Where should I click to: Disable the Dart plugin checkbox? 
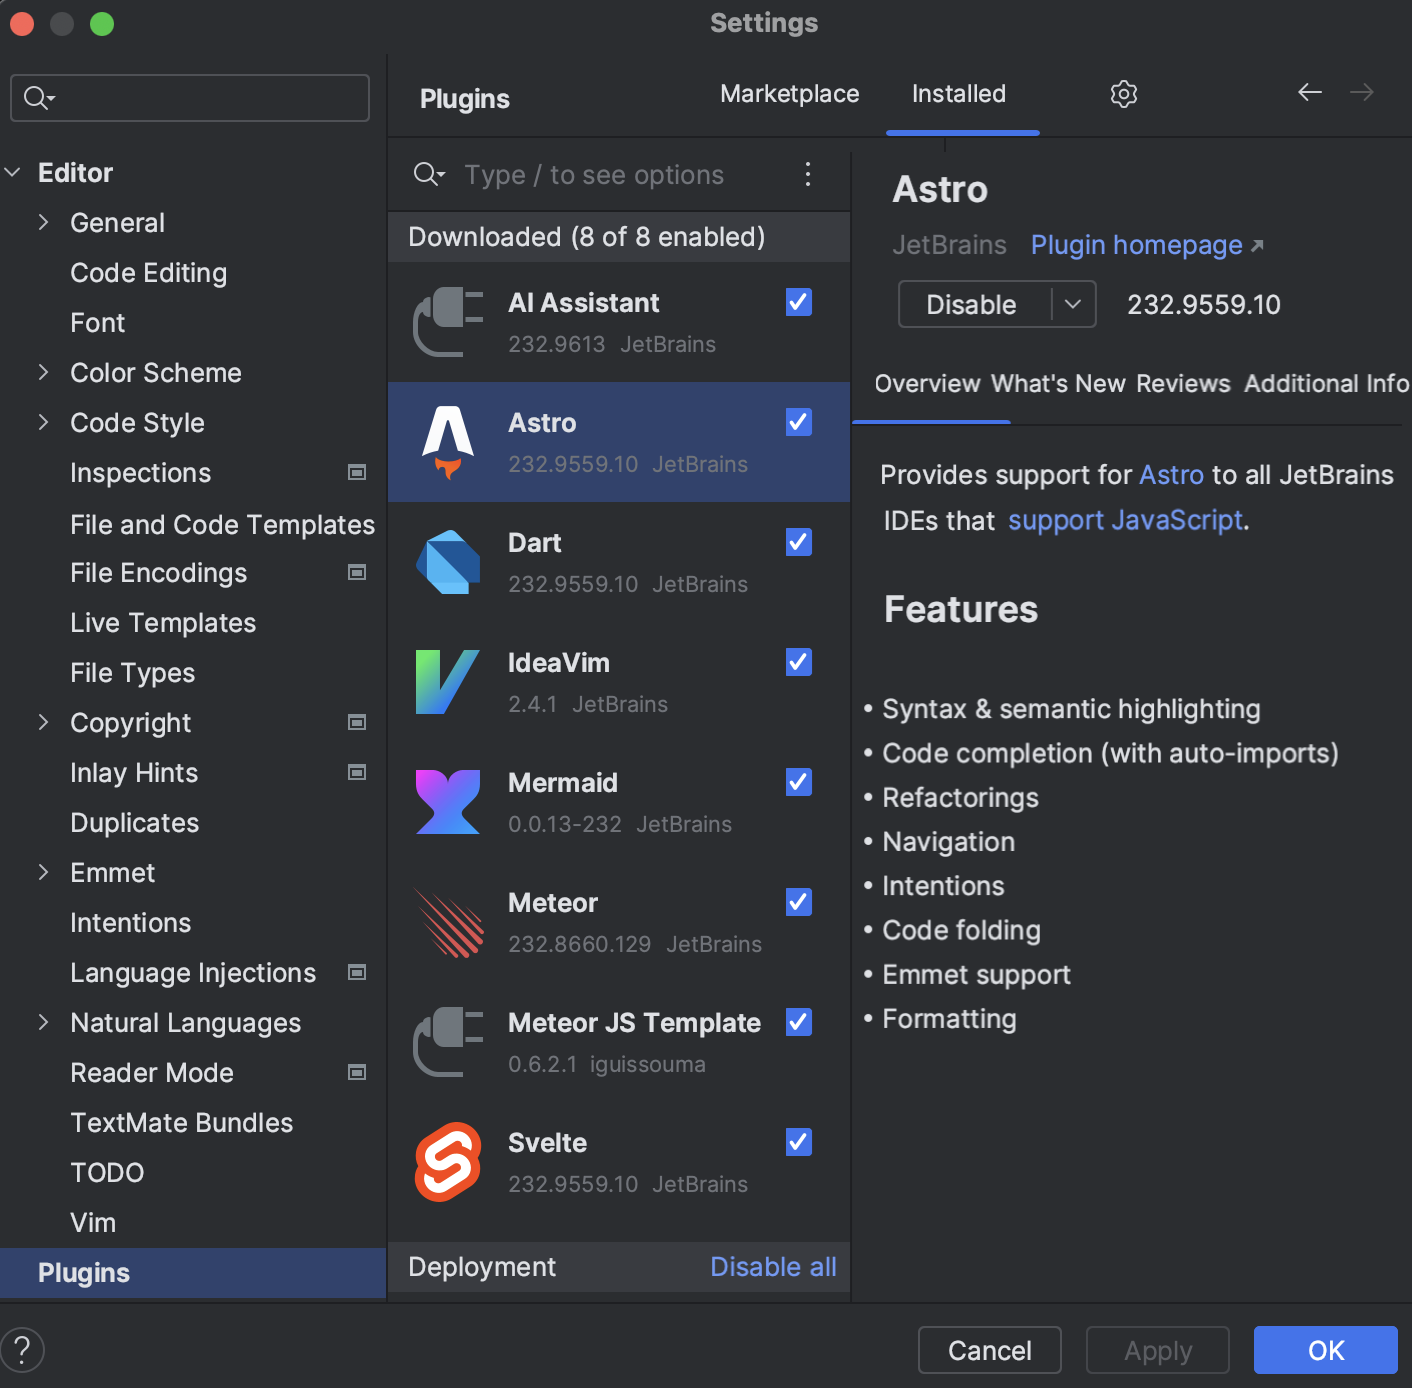point(797,542)
